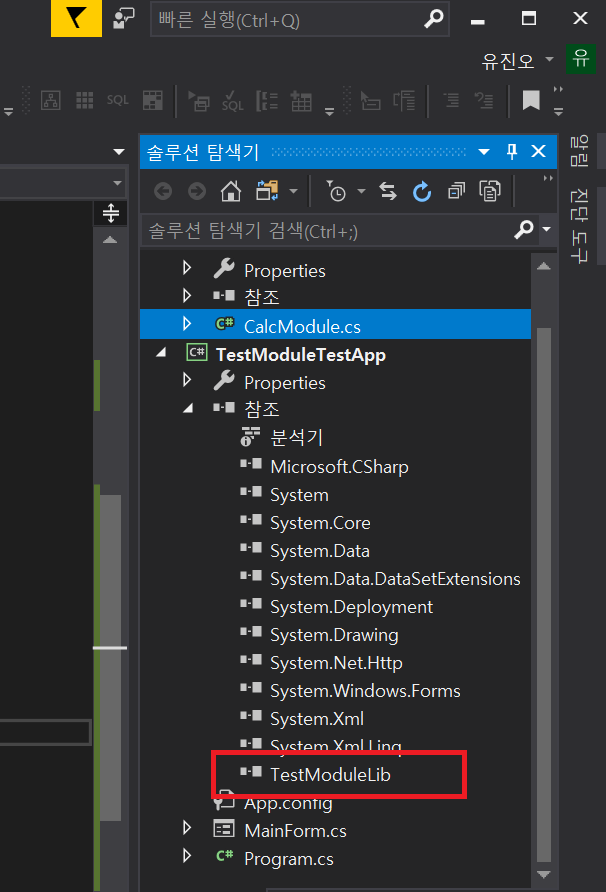This screenshot has height=892, width=606.
Task: Expand the MainForm.cs node
Action: [187, 828]
